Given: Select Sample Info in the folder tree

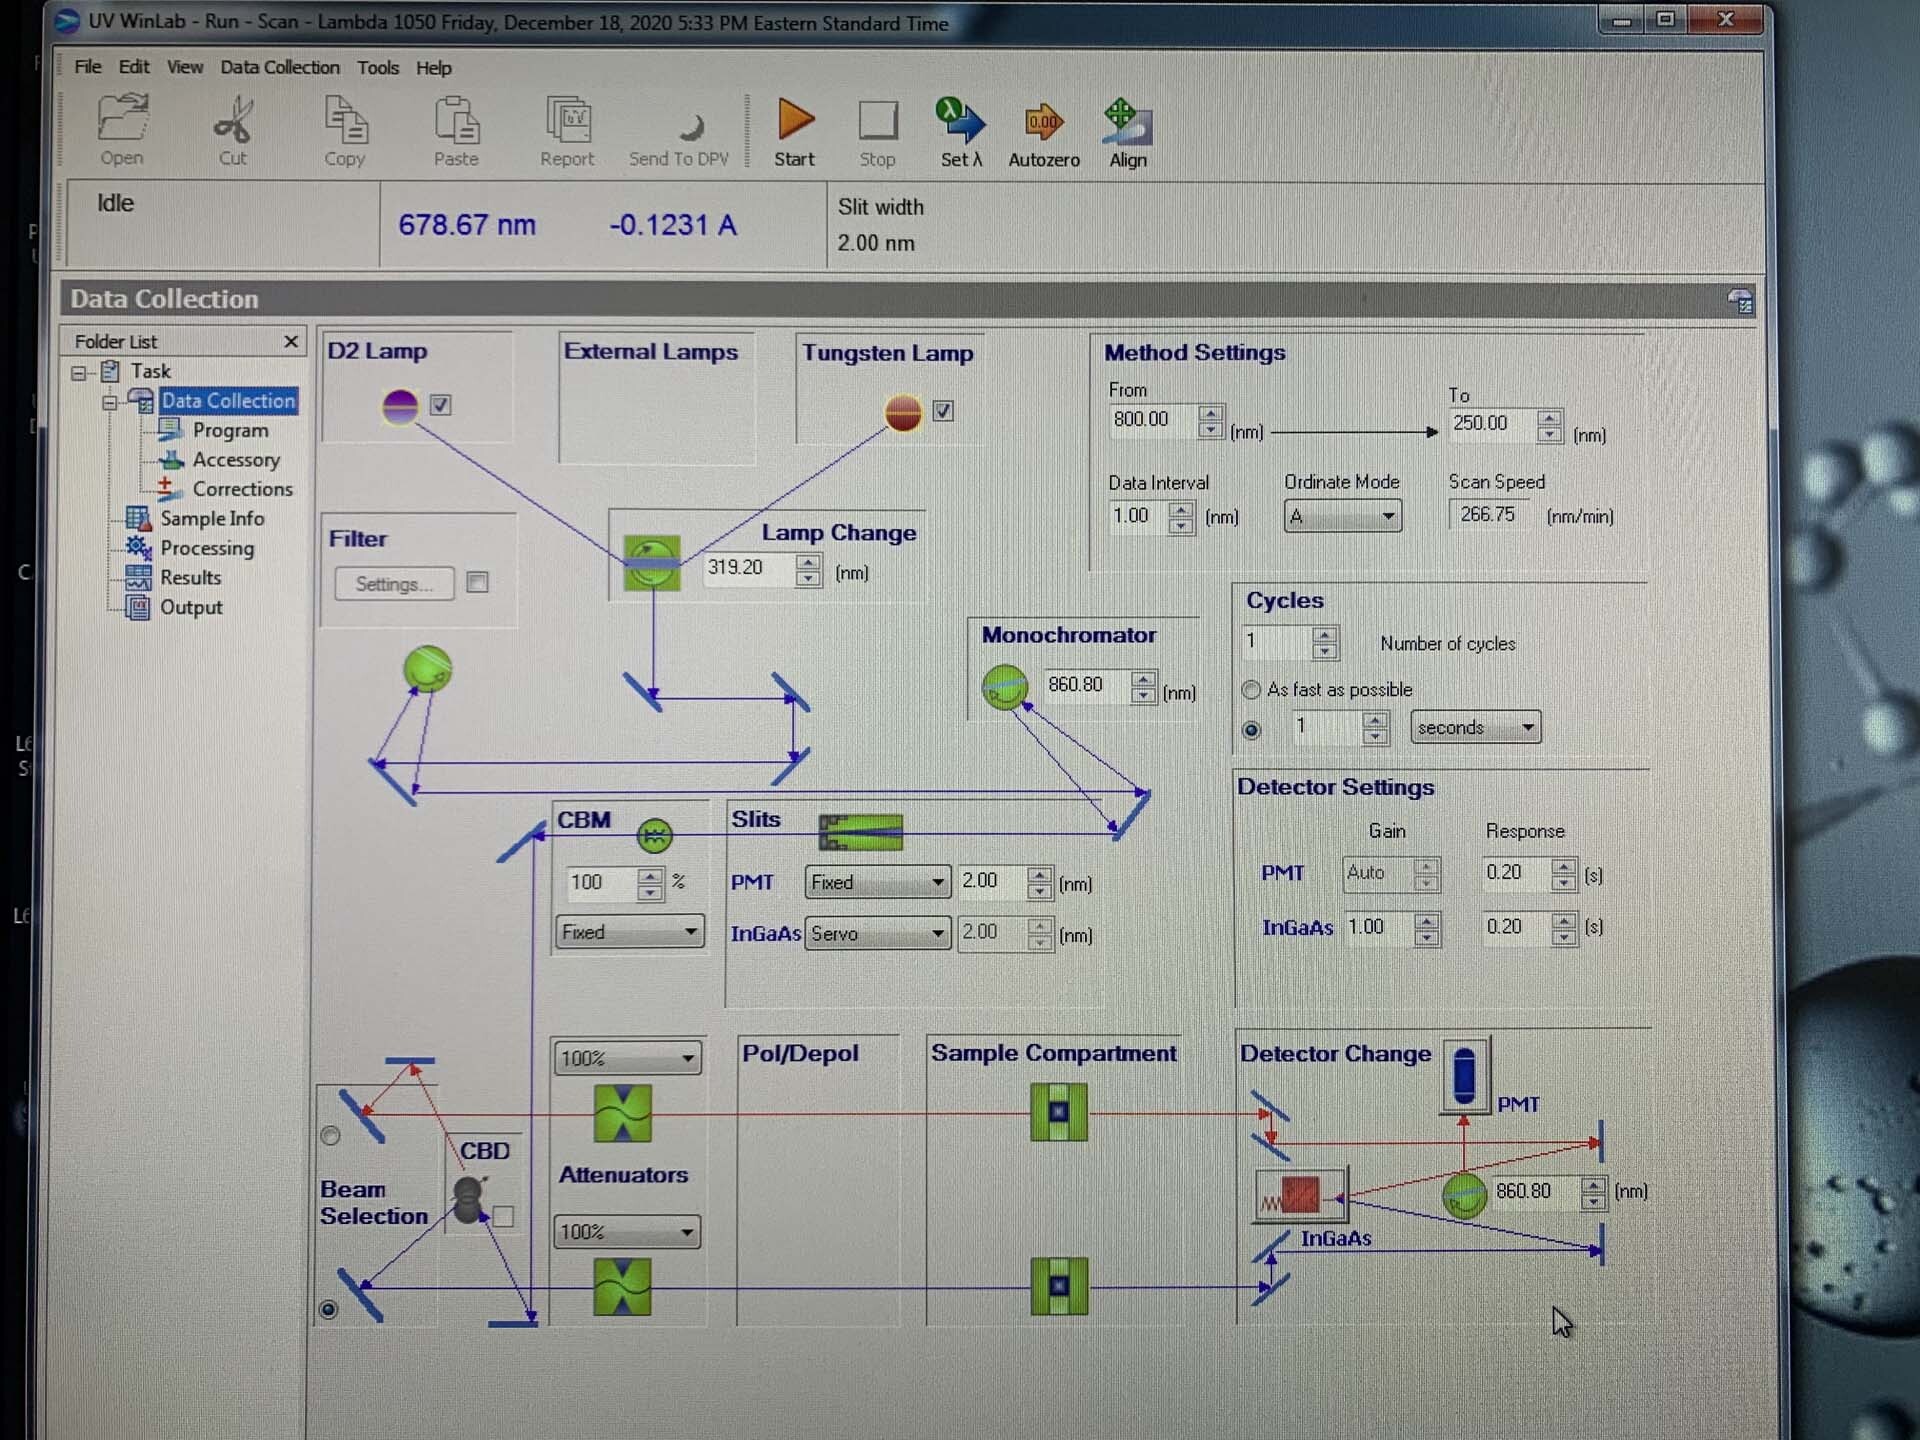Looking at the screenshot, I should pos(212,518).
